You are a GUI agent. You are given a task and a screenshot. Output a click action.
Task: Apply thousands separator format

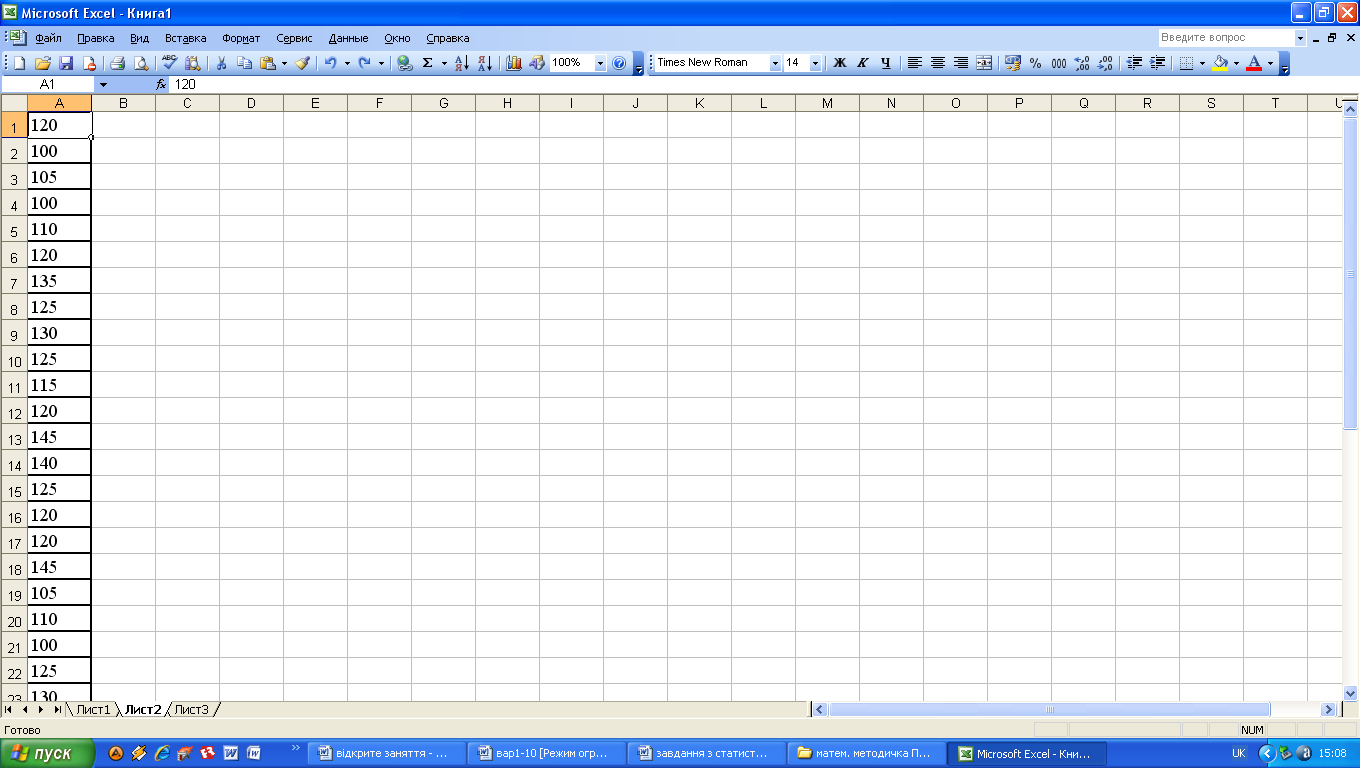coord(1058,63)
